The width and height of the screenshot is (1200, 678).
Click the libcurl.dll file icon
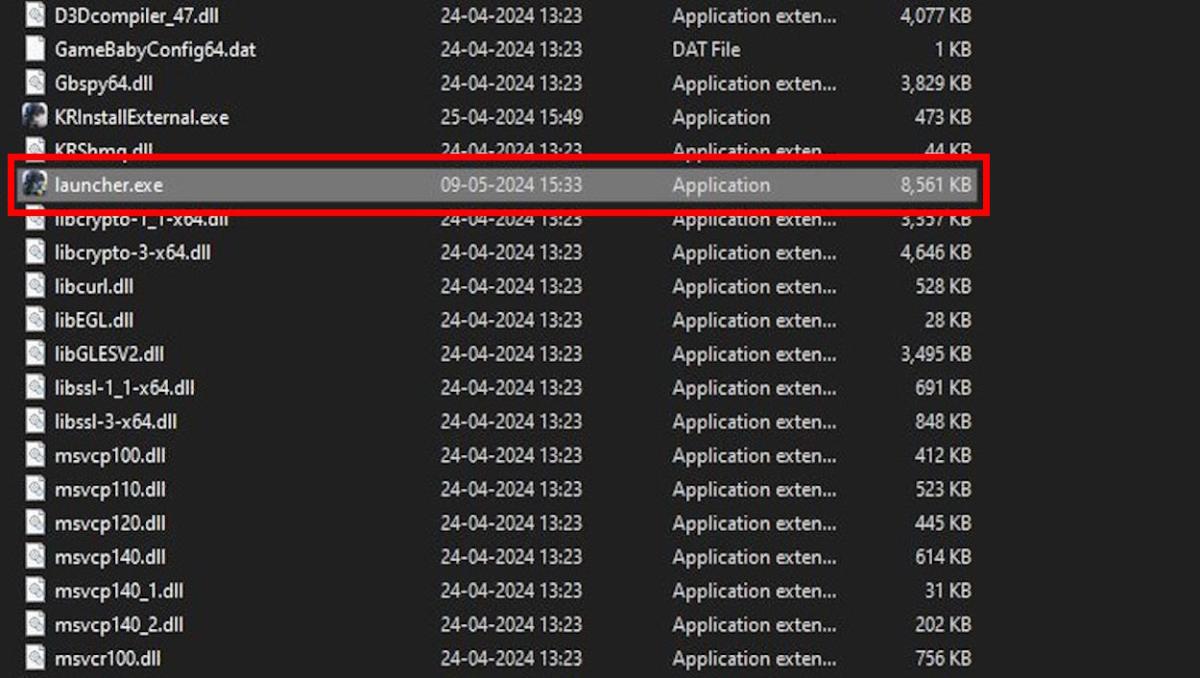click(33, 286)
